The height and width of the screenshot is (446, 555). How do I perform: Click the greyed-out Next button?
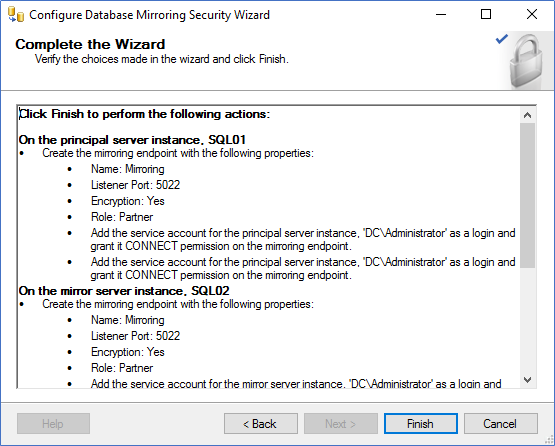(x=341, y=423)
